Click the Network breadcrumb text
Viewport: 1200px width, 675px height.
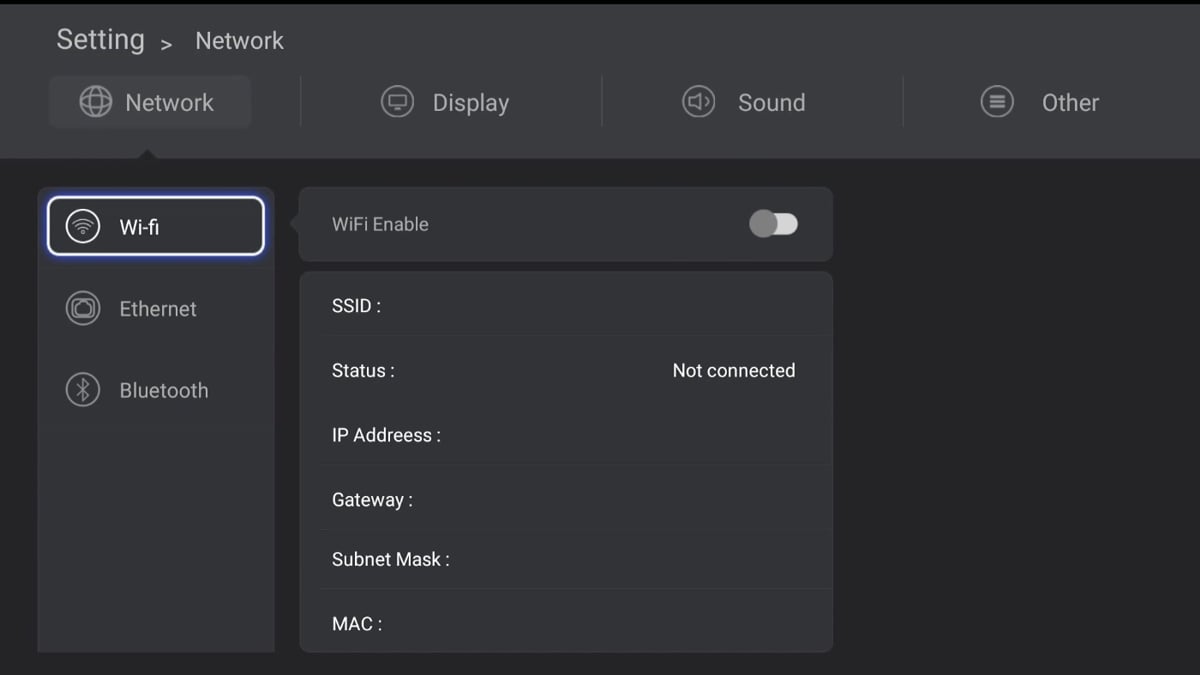click(239, 41)
